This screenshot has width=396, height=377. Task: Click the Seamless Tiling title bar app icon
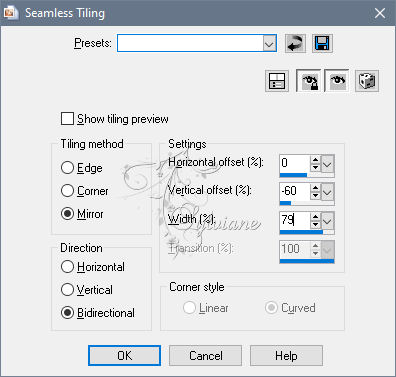click(10, 13)
